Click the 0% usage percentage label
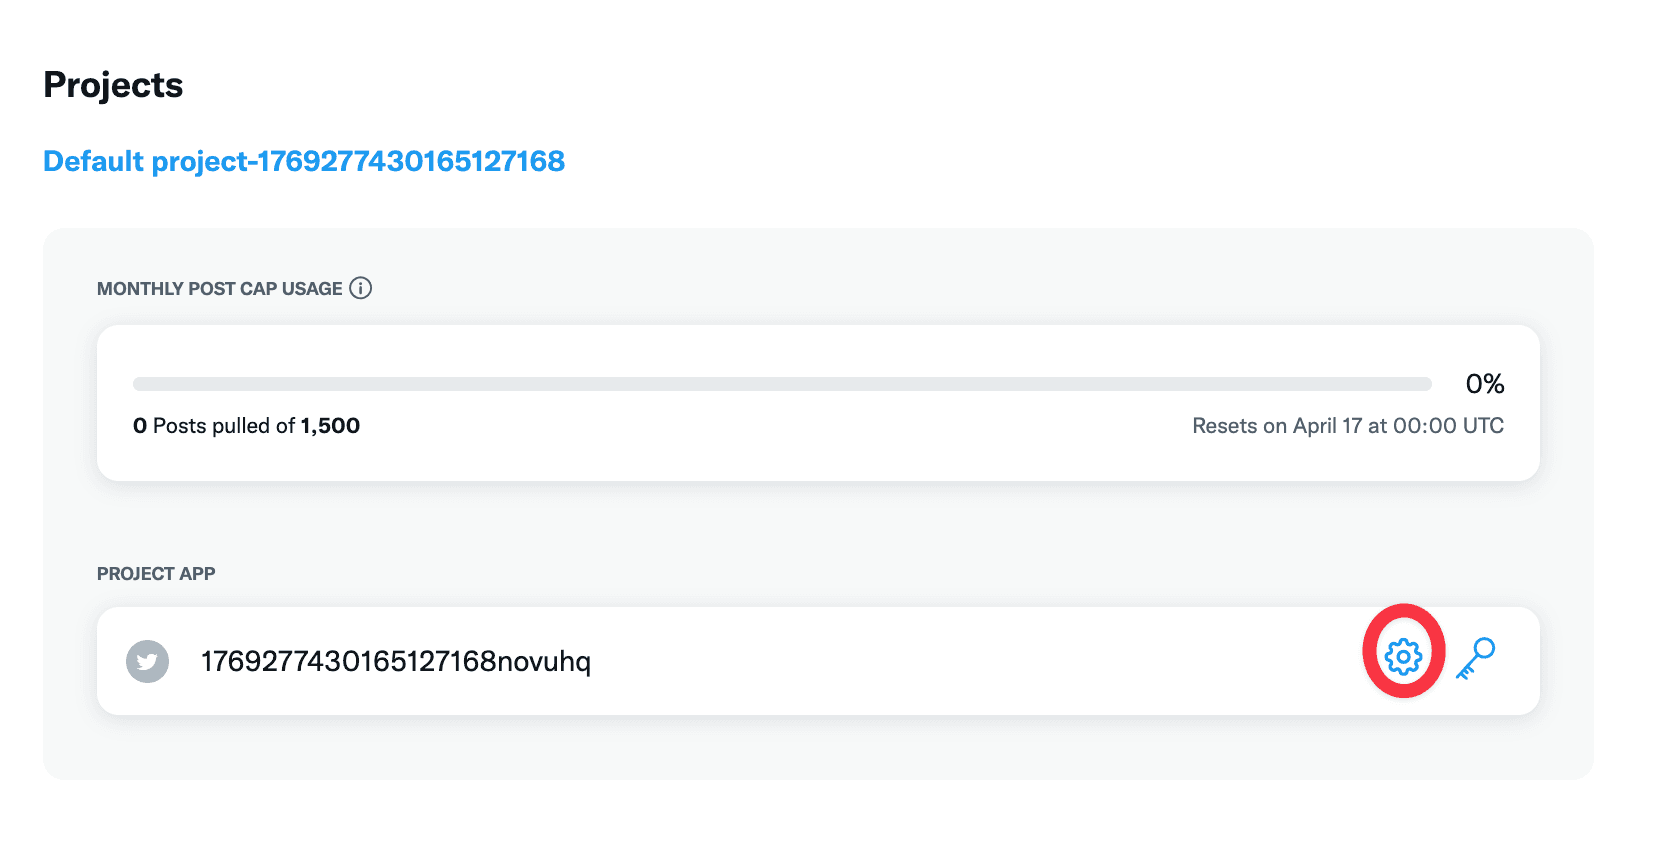The image size is (1660, 852). 1485,384
